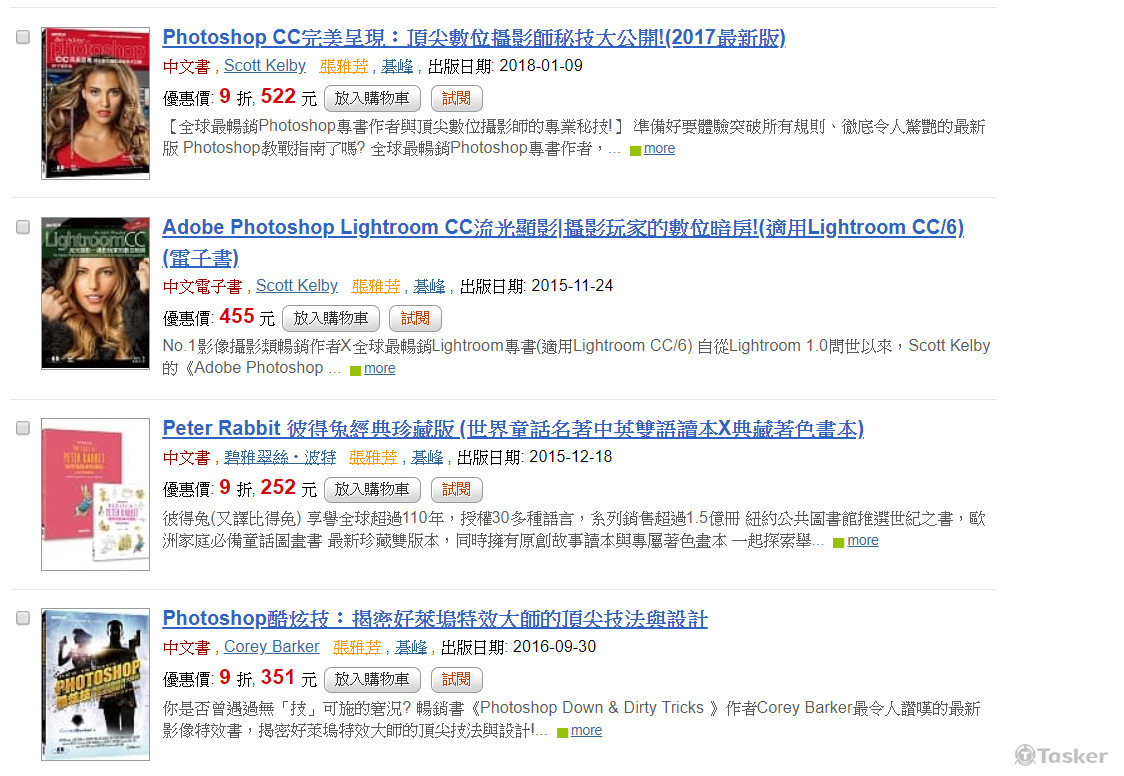This screenshot has height=776, width=1124.
Task: Click publisher 碁峰 on the Peter Rabbit book
Action: click(427, 457)
